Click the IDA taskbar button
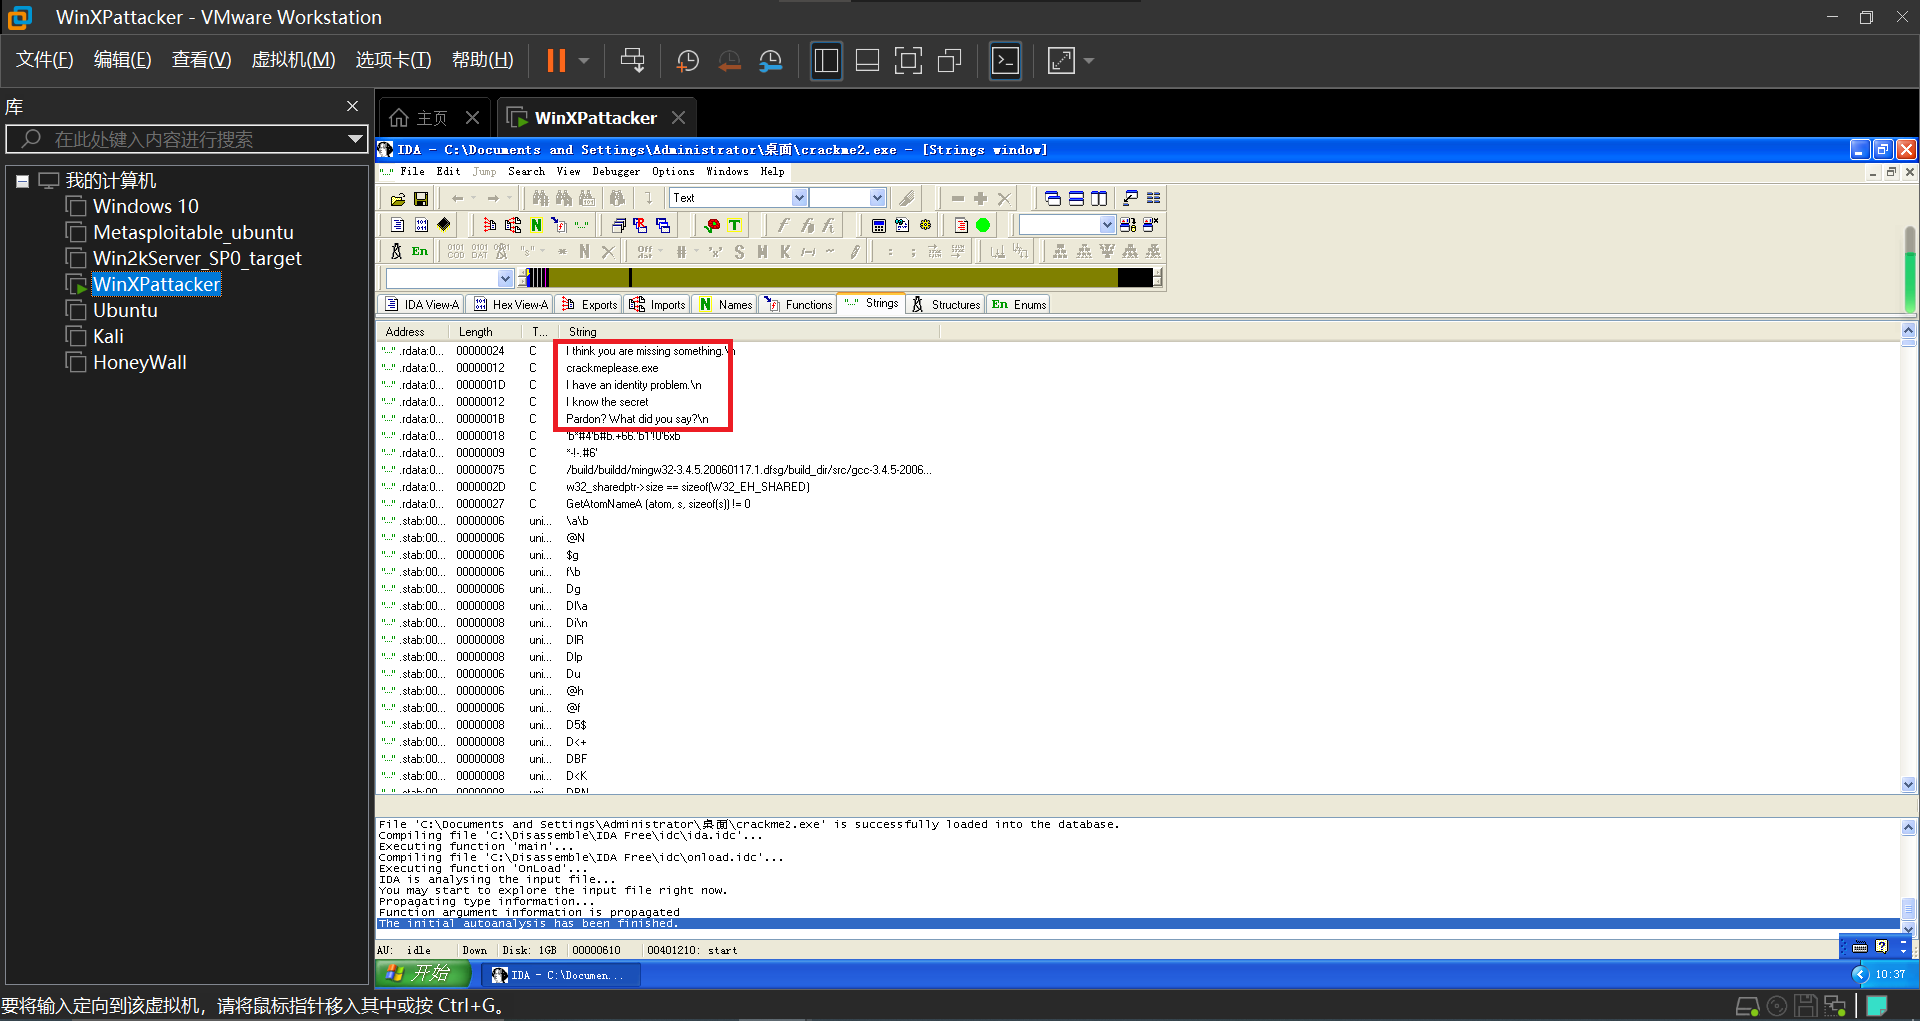Image resolution: width=1920 pixels, height=1021 pixels. [560, 975]
